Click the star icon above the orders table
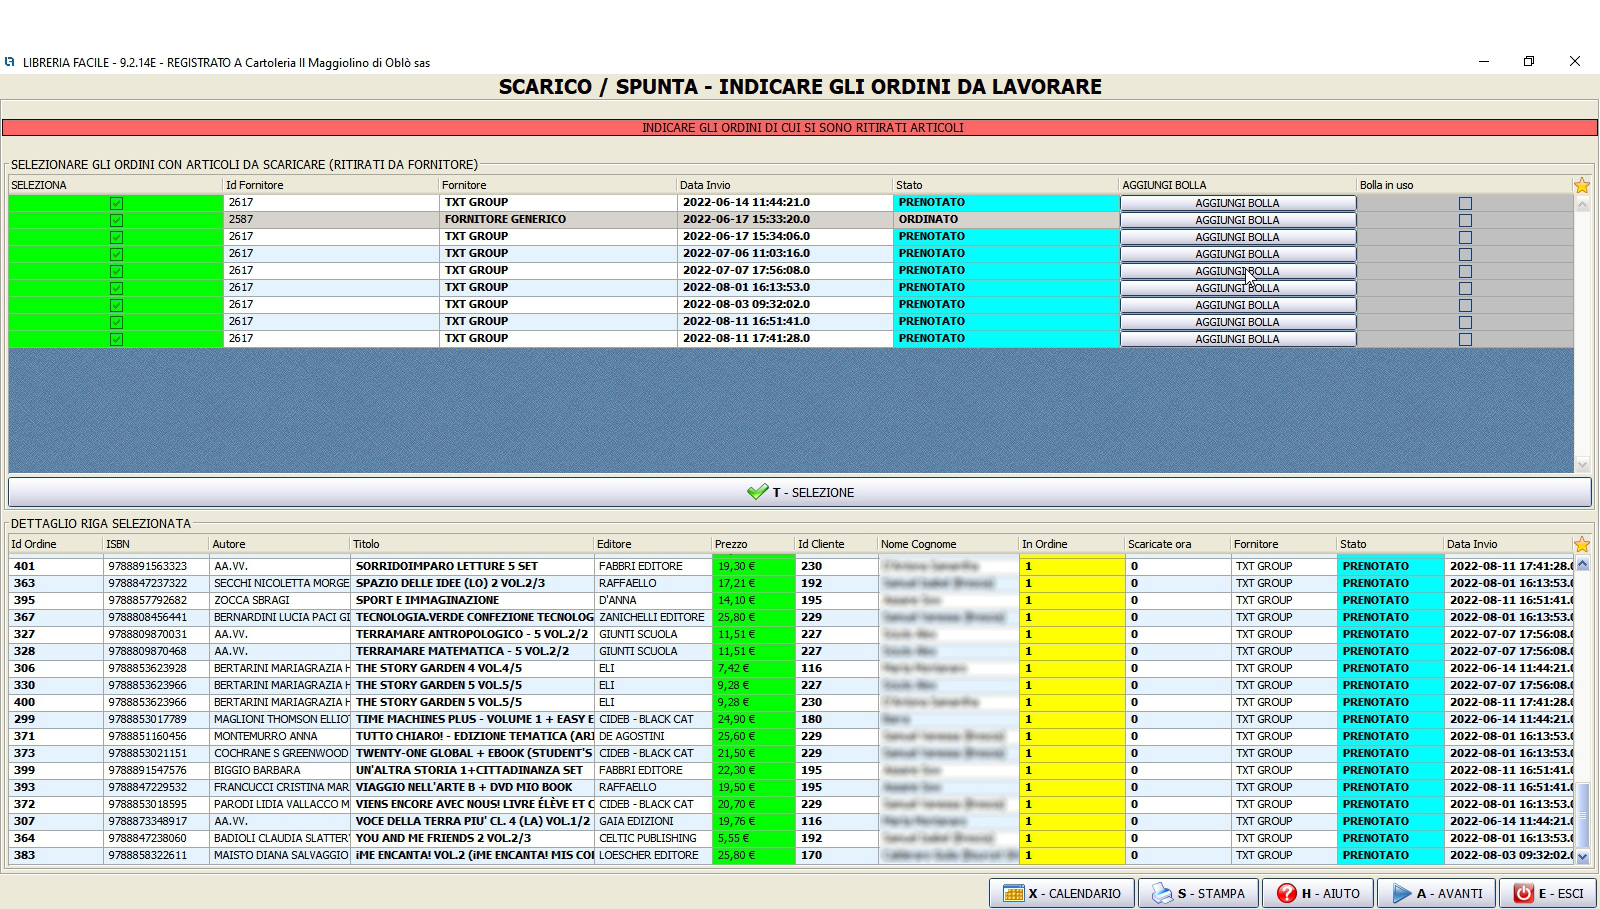The width and height of the screenshot is (1600, 909). click(x=1582, y=185)
